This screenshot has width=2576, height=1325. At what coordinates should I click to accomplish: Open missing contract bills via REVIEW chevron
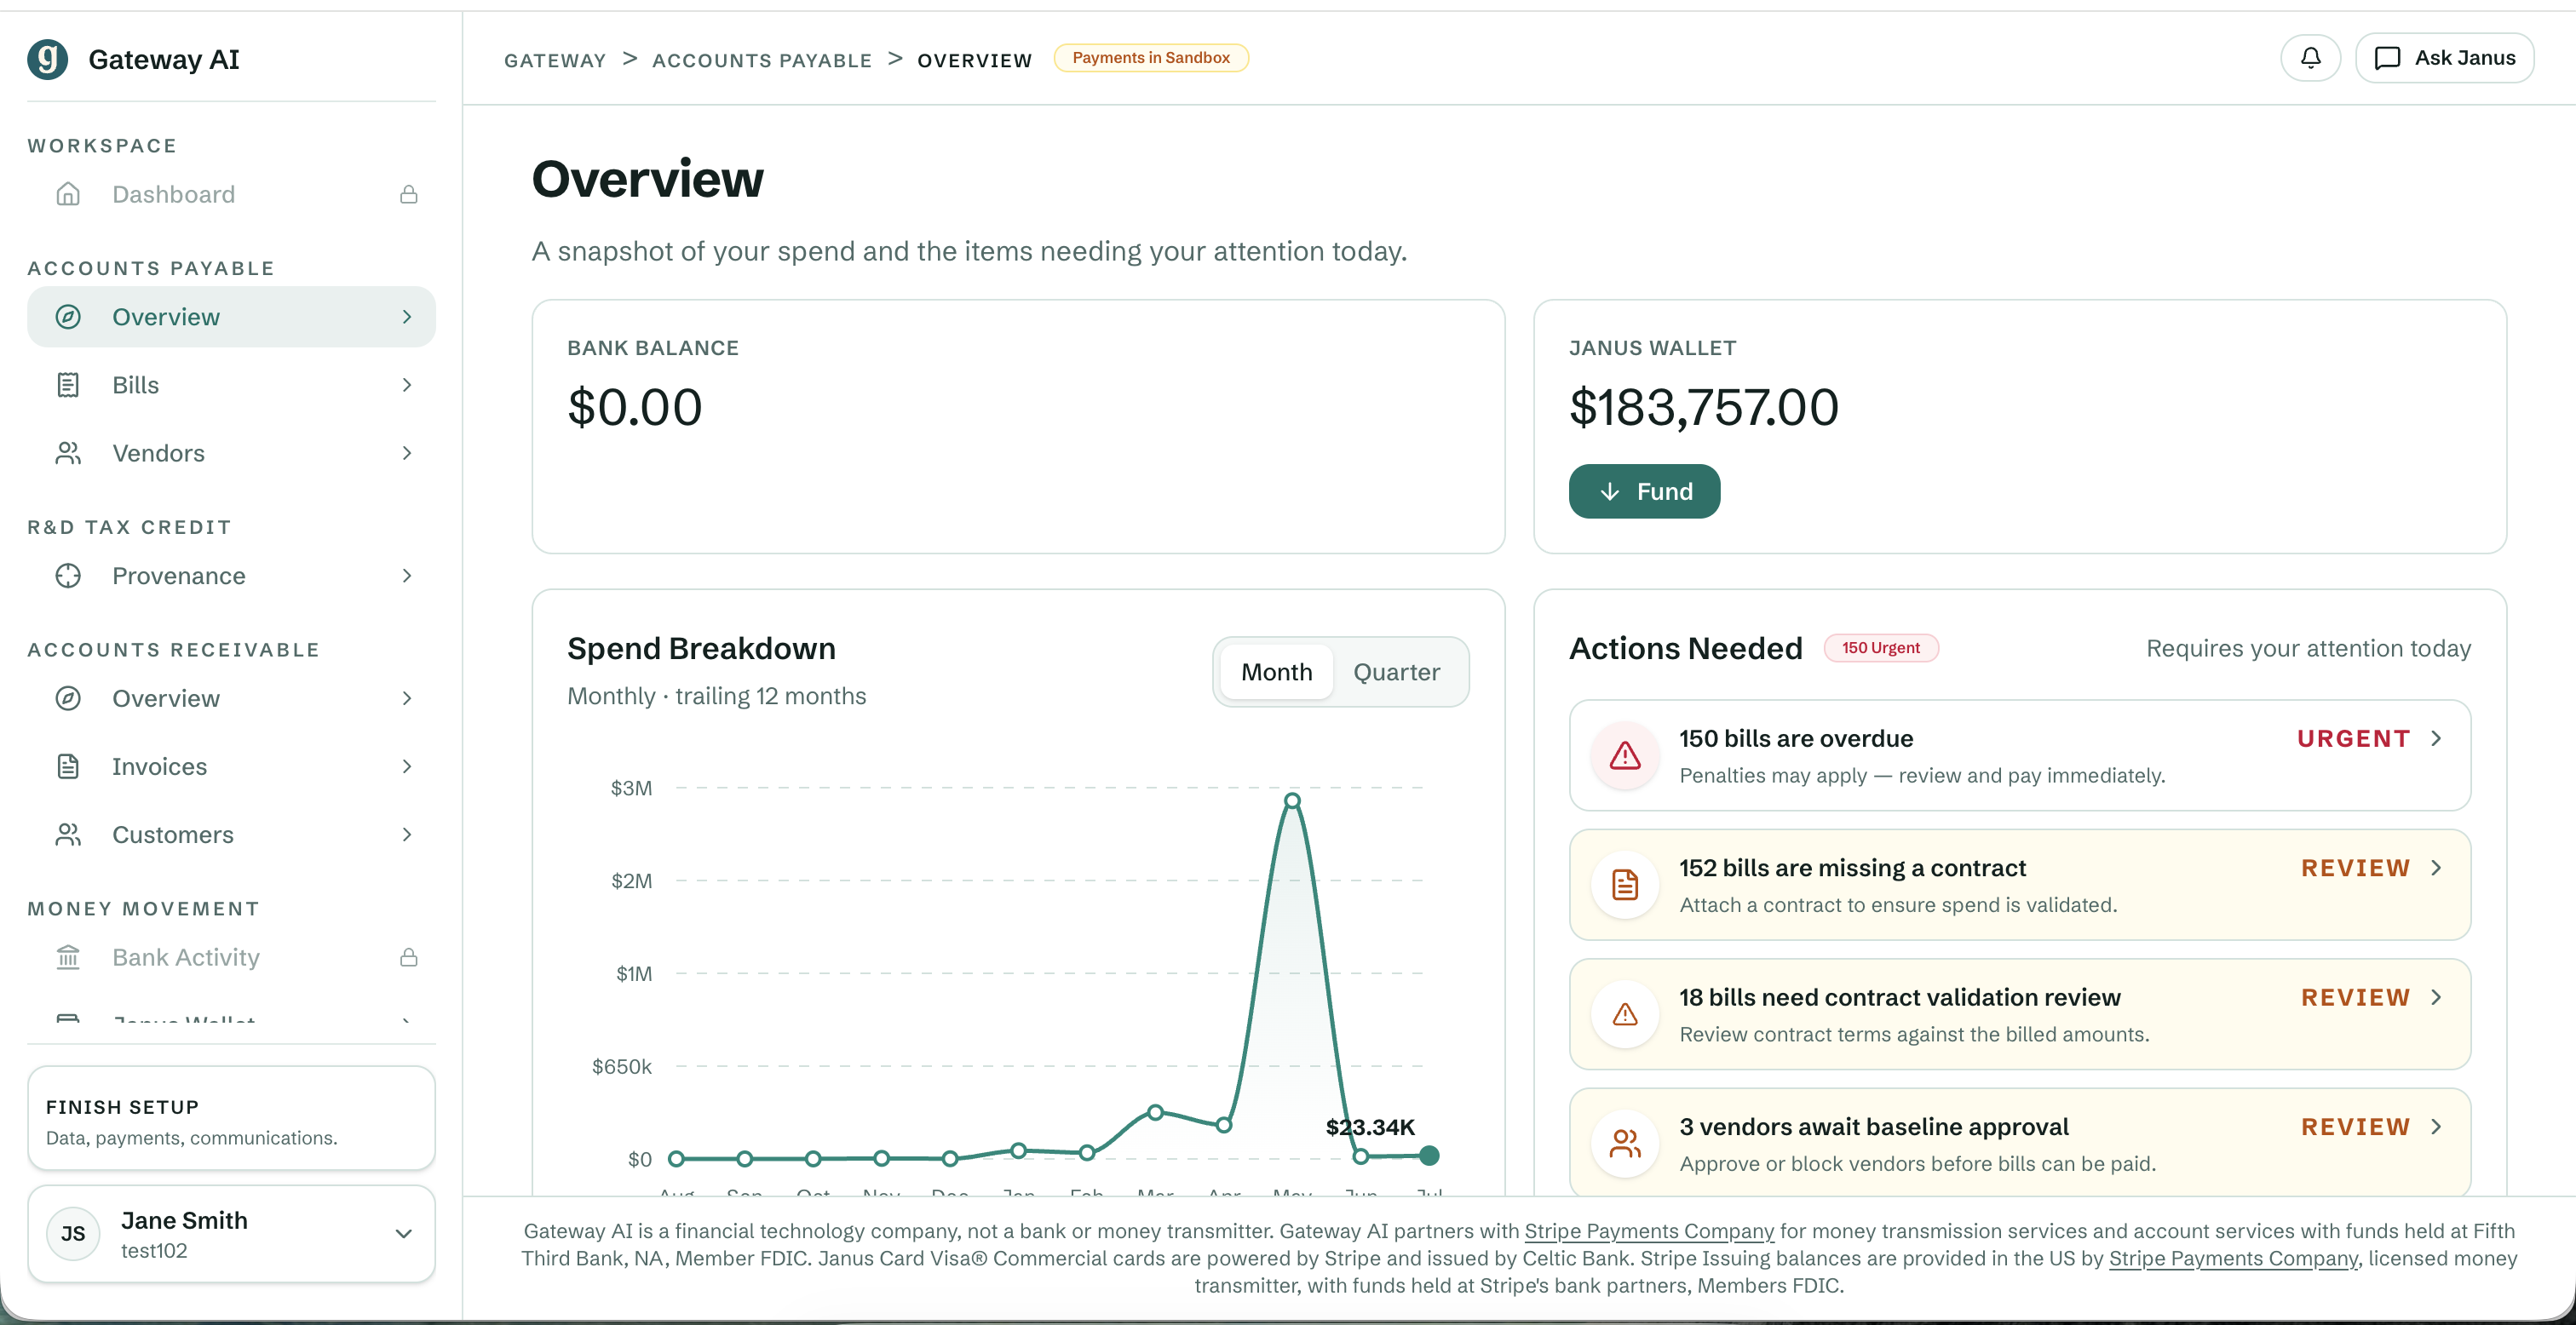[x=2437, y=868]
